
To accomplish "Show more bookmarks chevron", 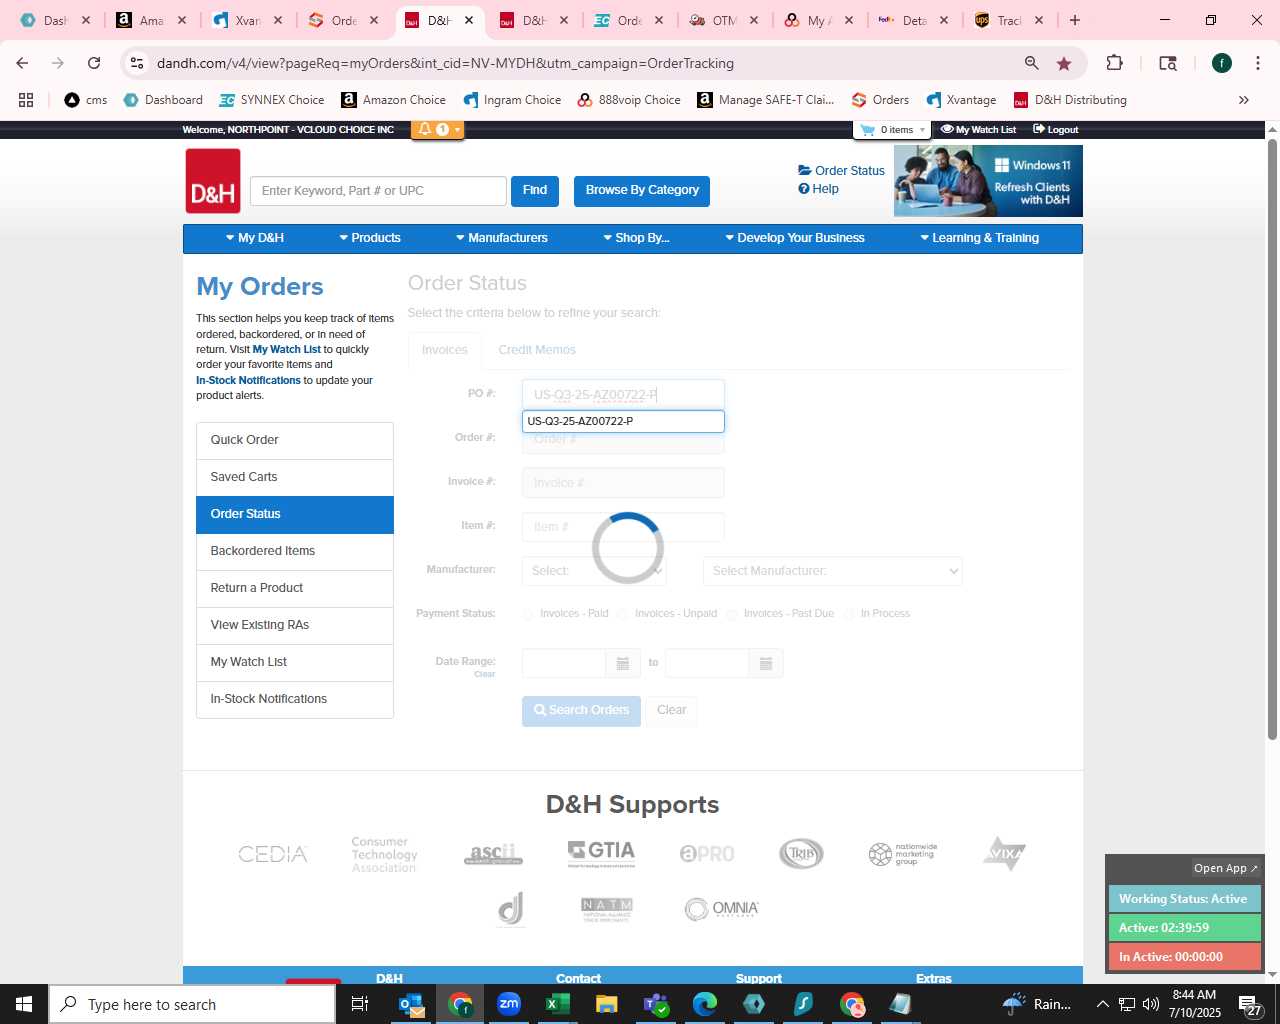I will pos(1244,100).
